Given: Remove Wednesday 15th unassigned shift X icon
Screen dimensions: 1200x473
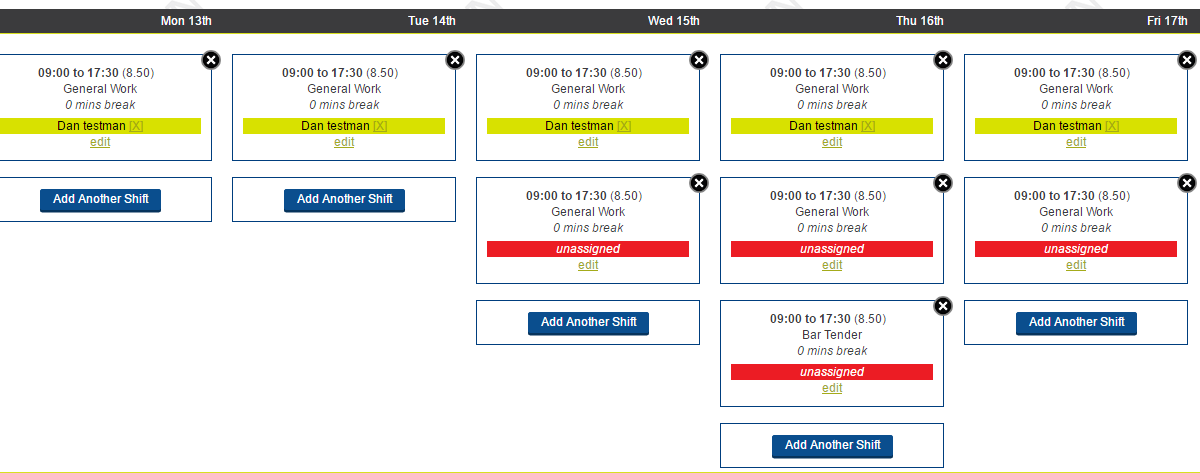Looking at the screenshot, I should pos(699,183).
